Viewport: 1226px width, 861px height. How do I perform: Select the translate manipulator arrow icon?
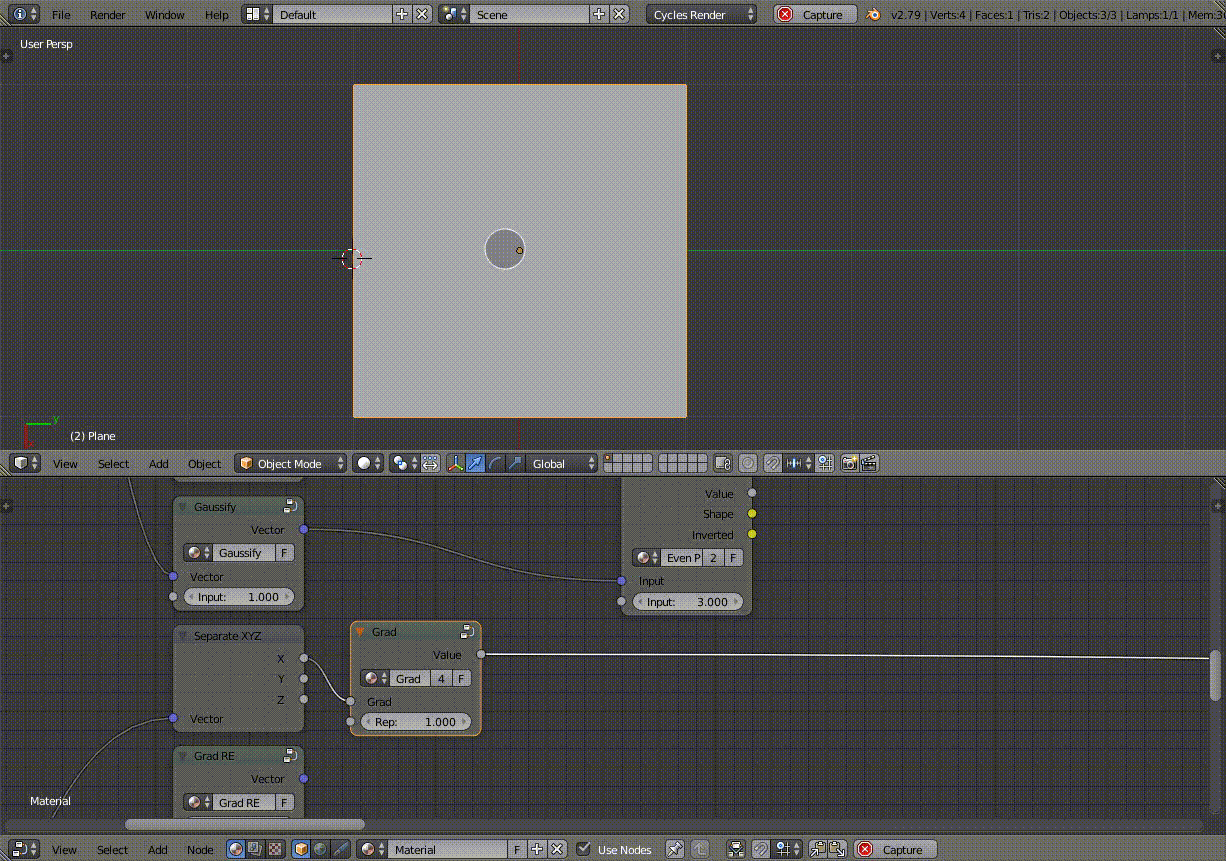point(475,464)
